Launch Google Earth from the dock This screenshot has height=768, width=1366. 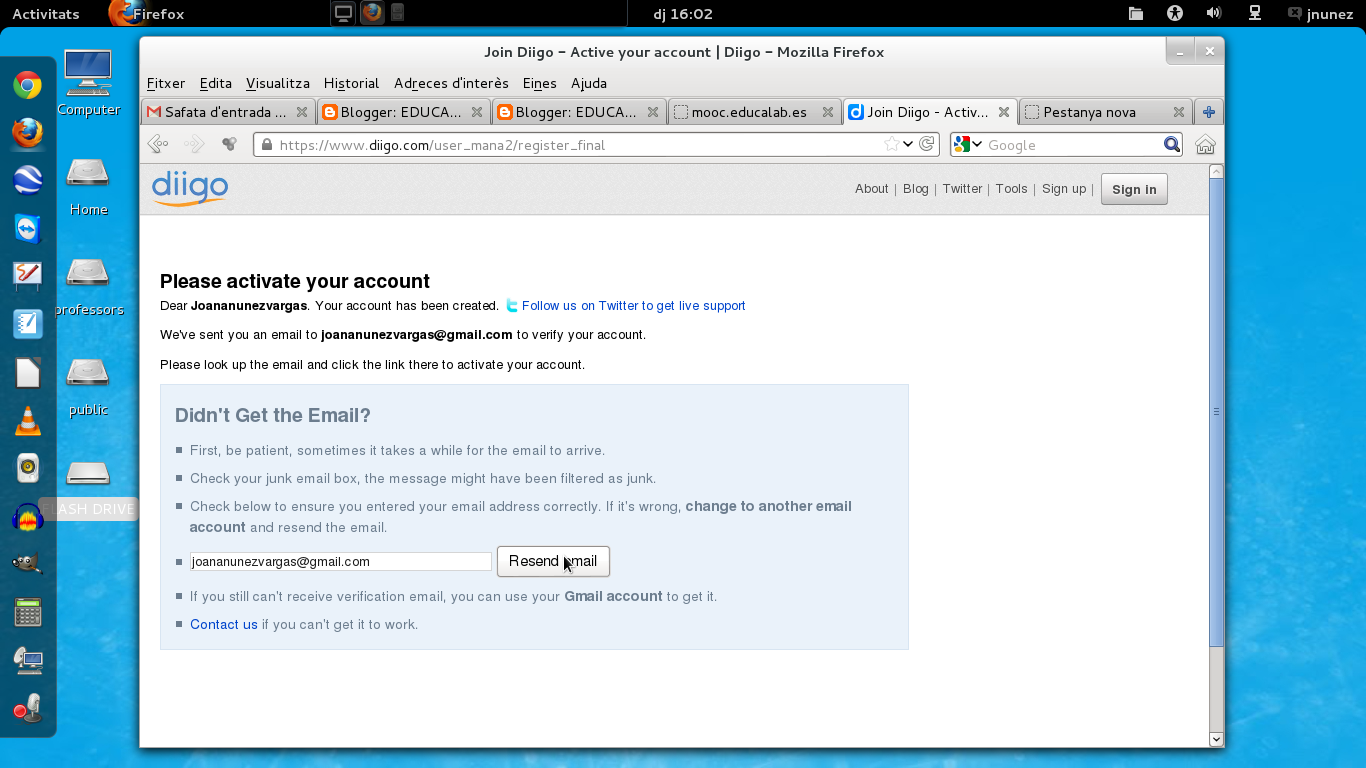pos(27,181)
